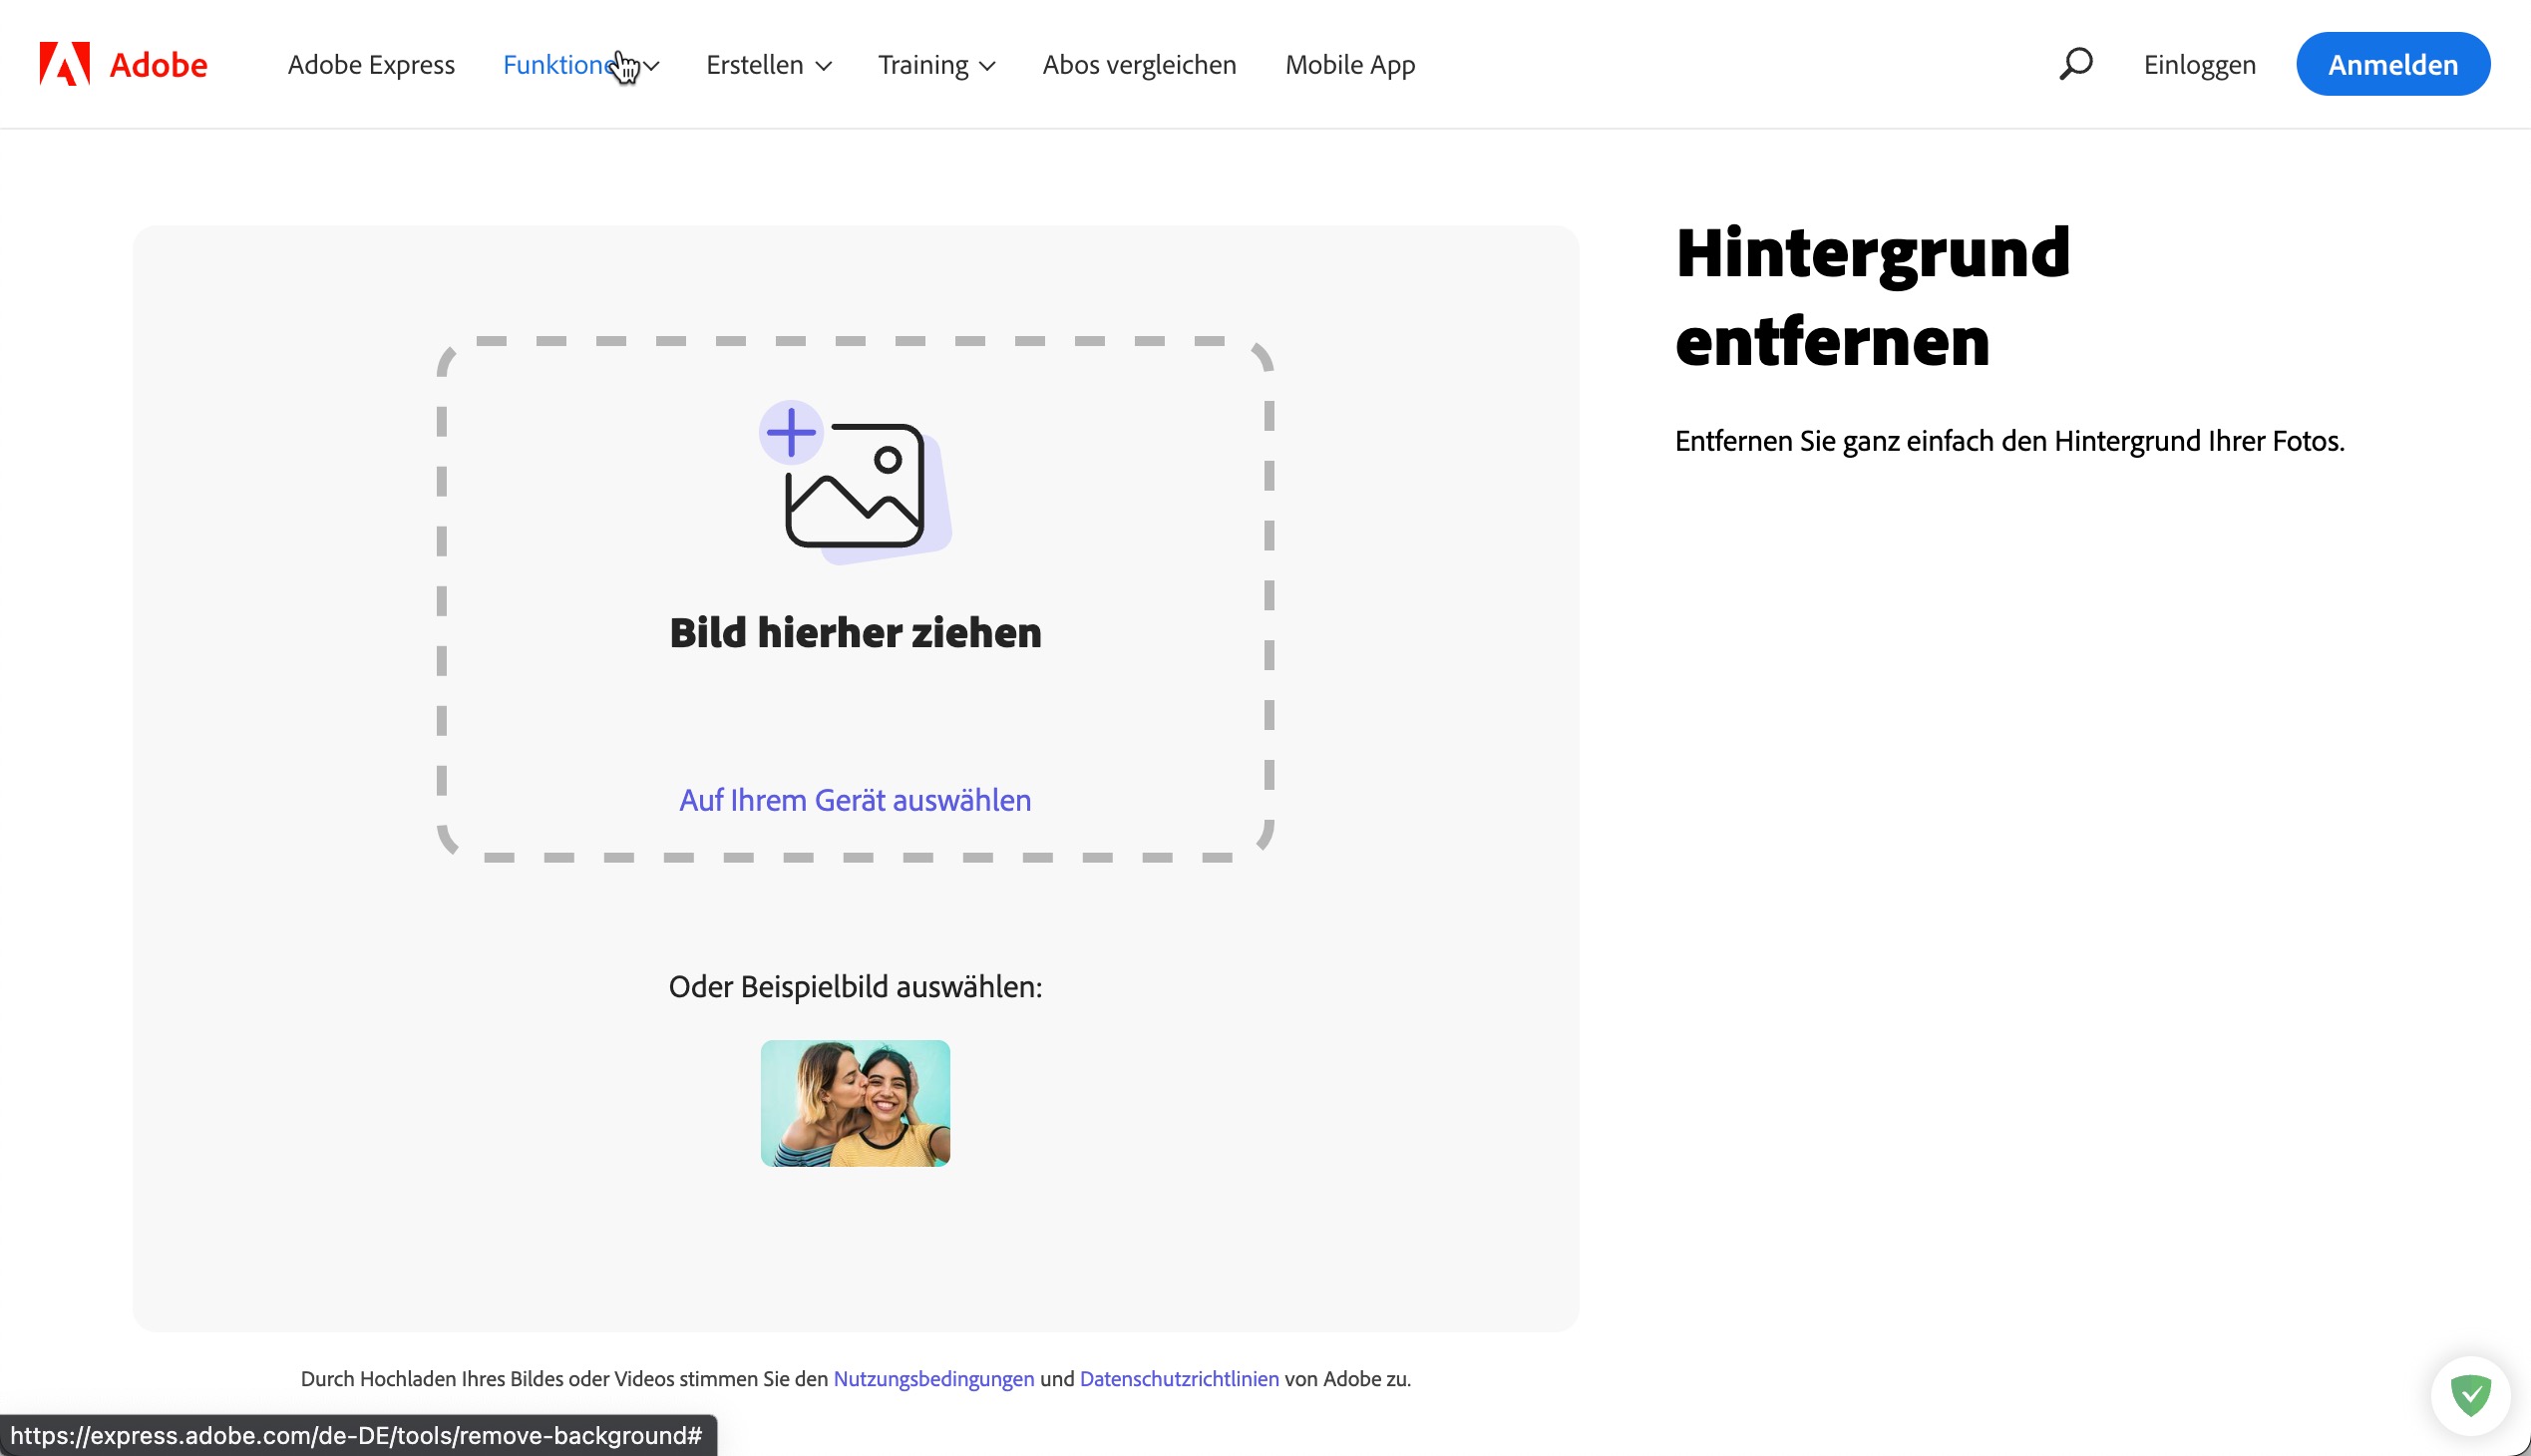2531x1456 pixels.
Task: Go to Adobe Express nav item
Action: point(371,65)
